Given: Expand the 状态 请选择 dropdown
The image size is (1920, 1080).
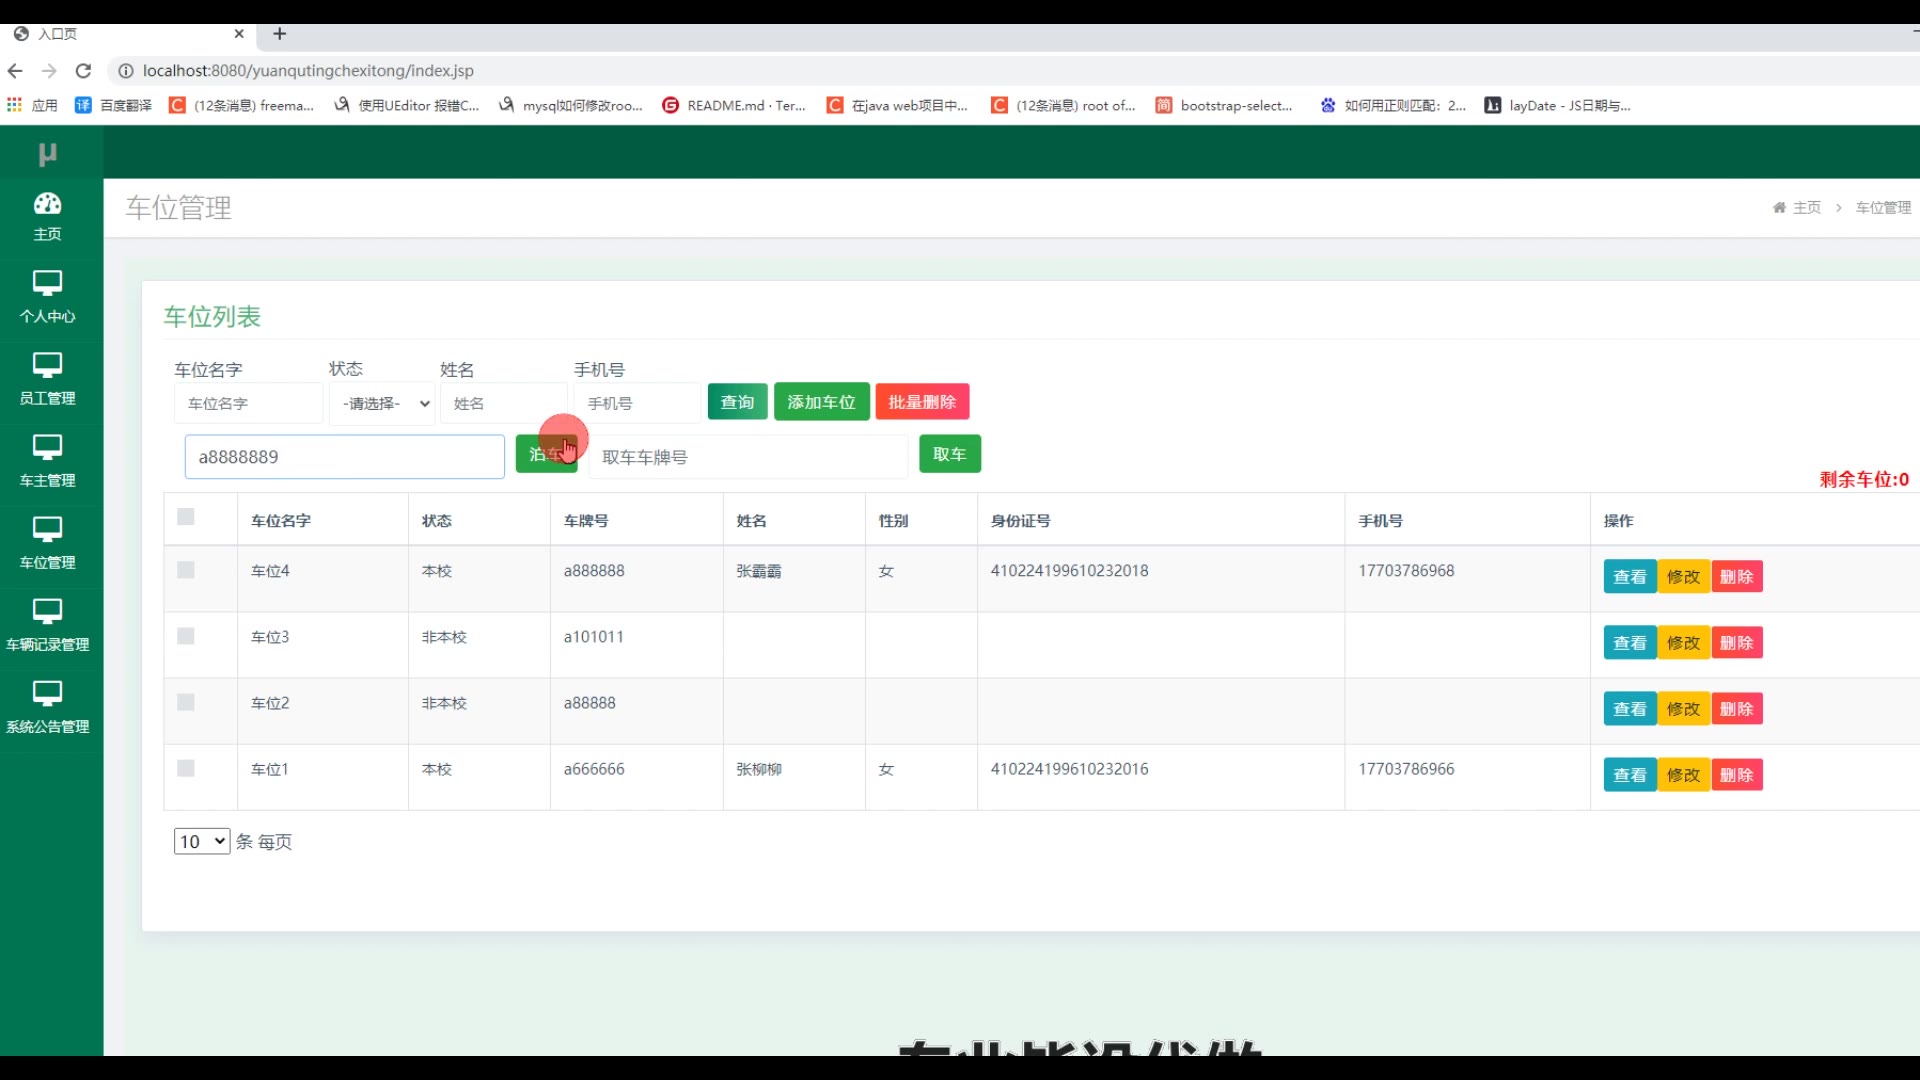Looking at the screenshot, I should 383,403.
